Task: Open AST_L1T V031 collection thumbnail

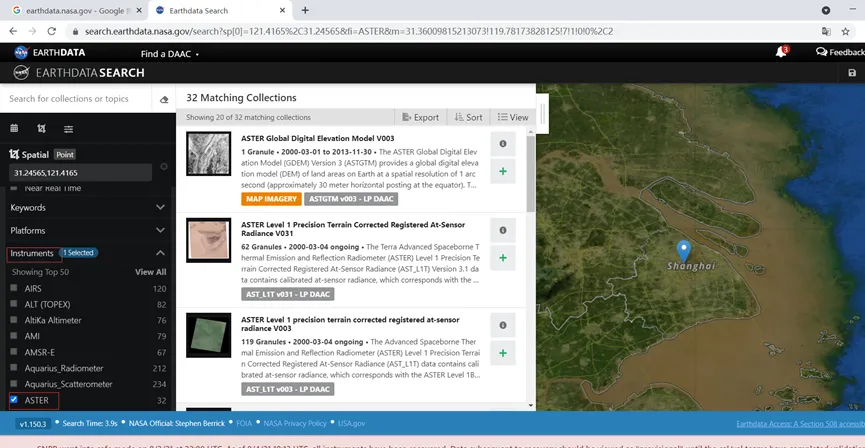Action: (x=209, y=240)
